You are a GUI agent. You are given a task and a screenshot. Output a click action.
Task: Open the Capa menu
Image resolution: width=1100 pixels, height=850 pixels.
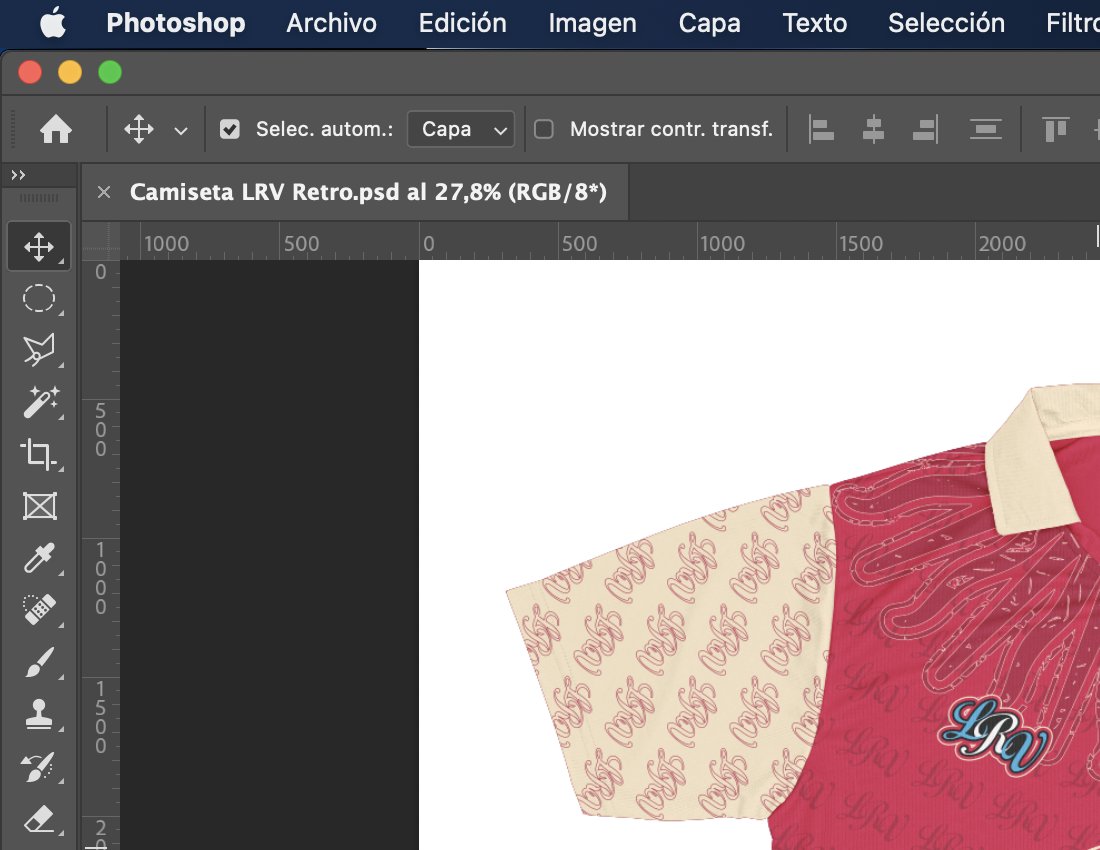click(709, 23)
